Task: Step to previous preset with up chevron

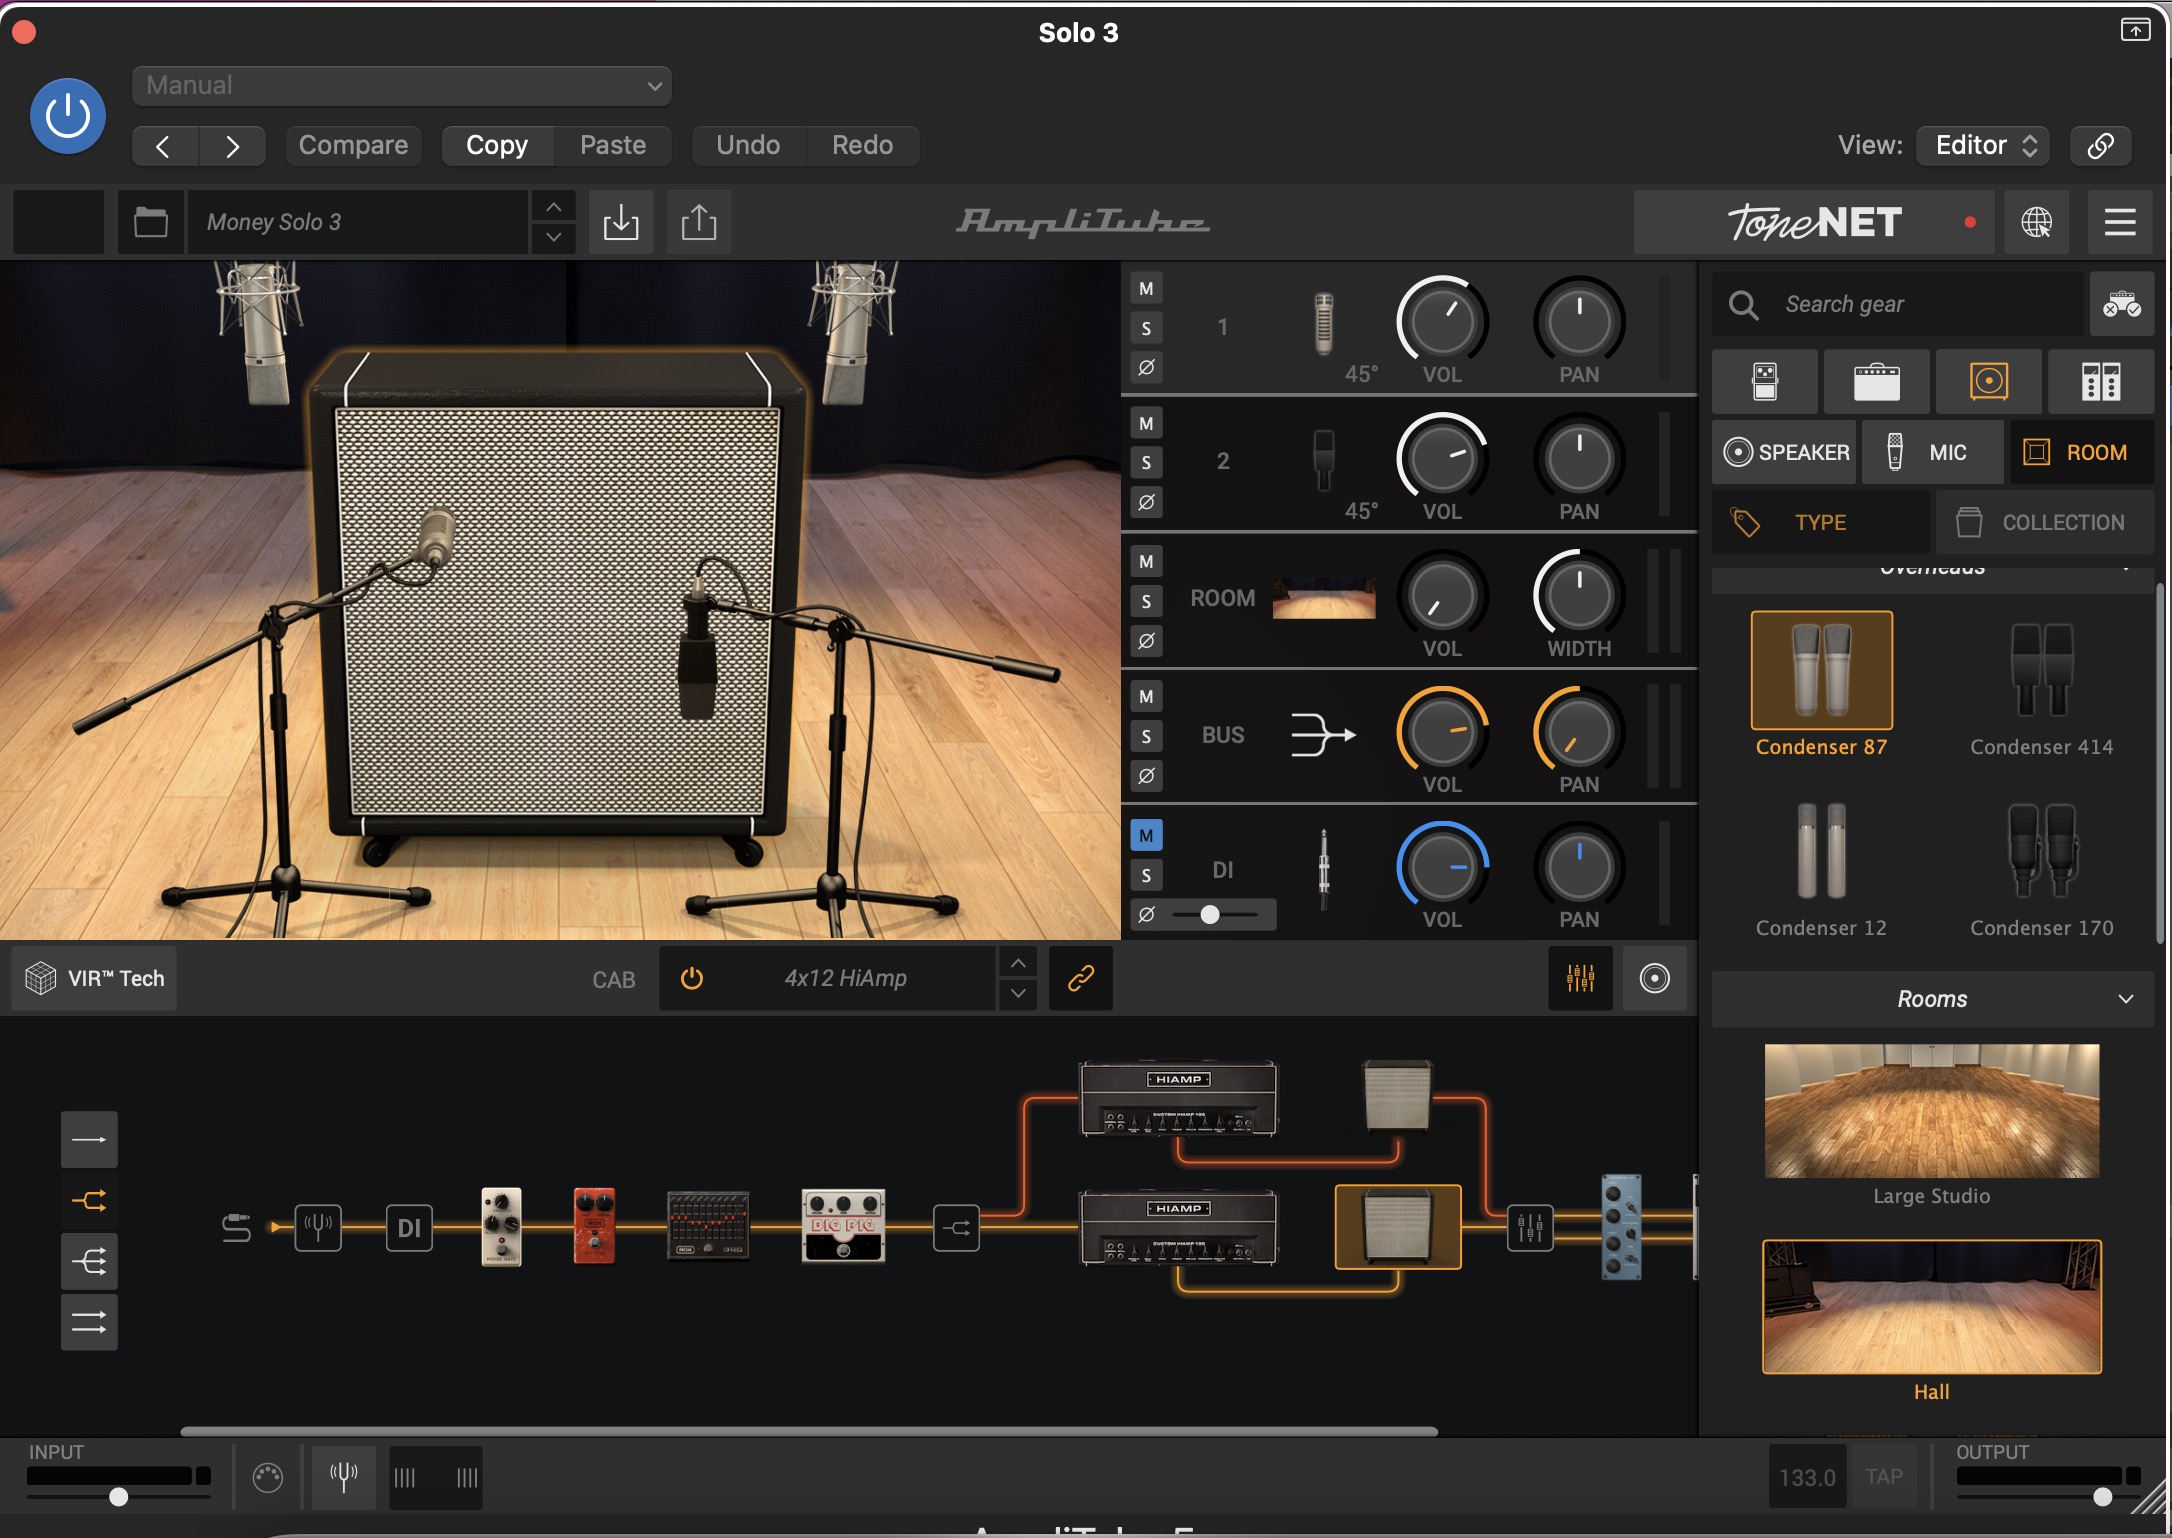Action: 553,207
